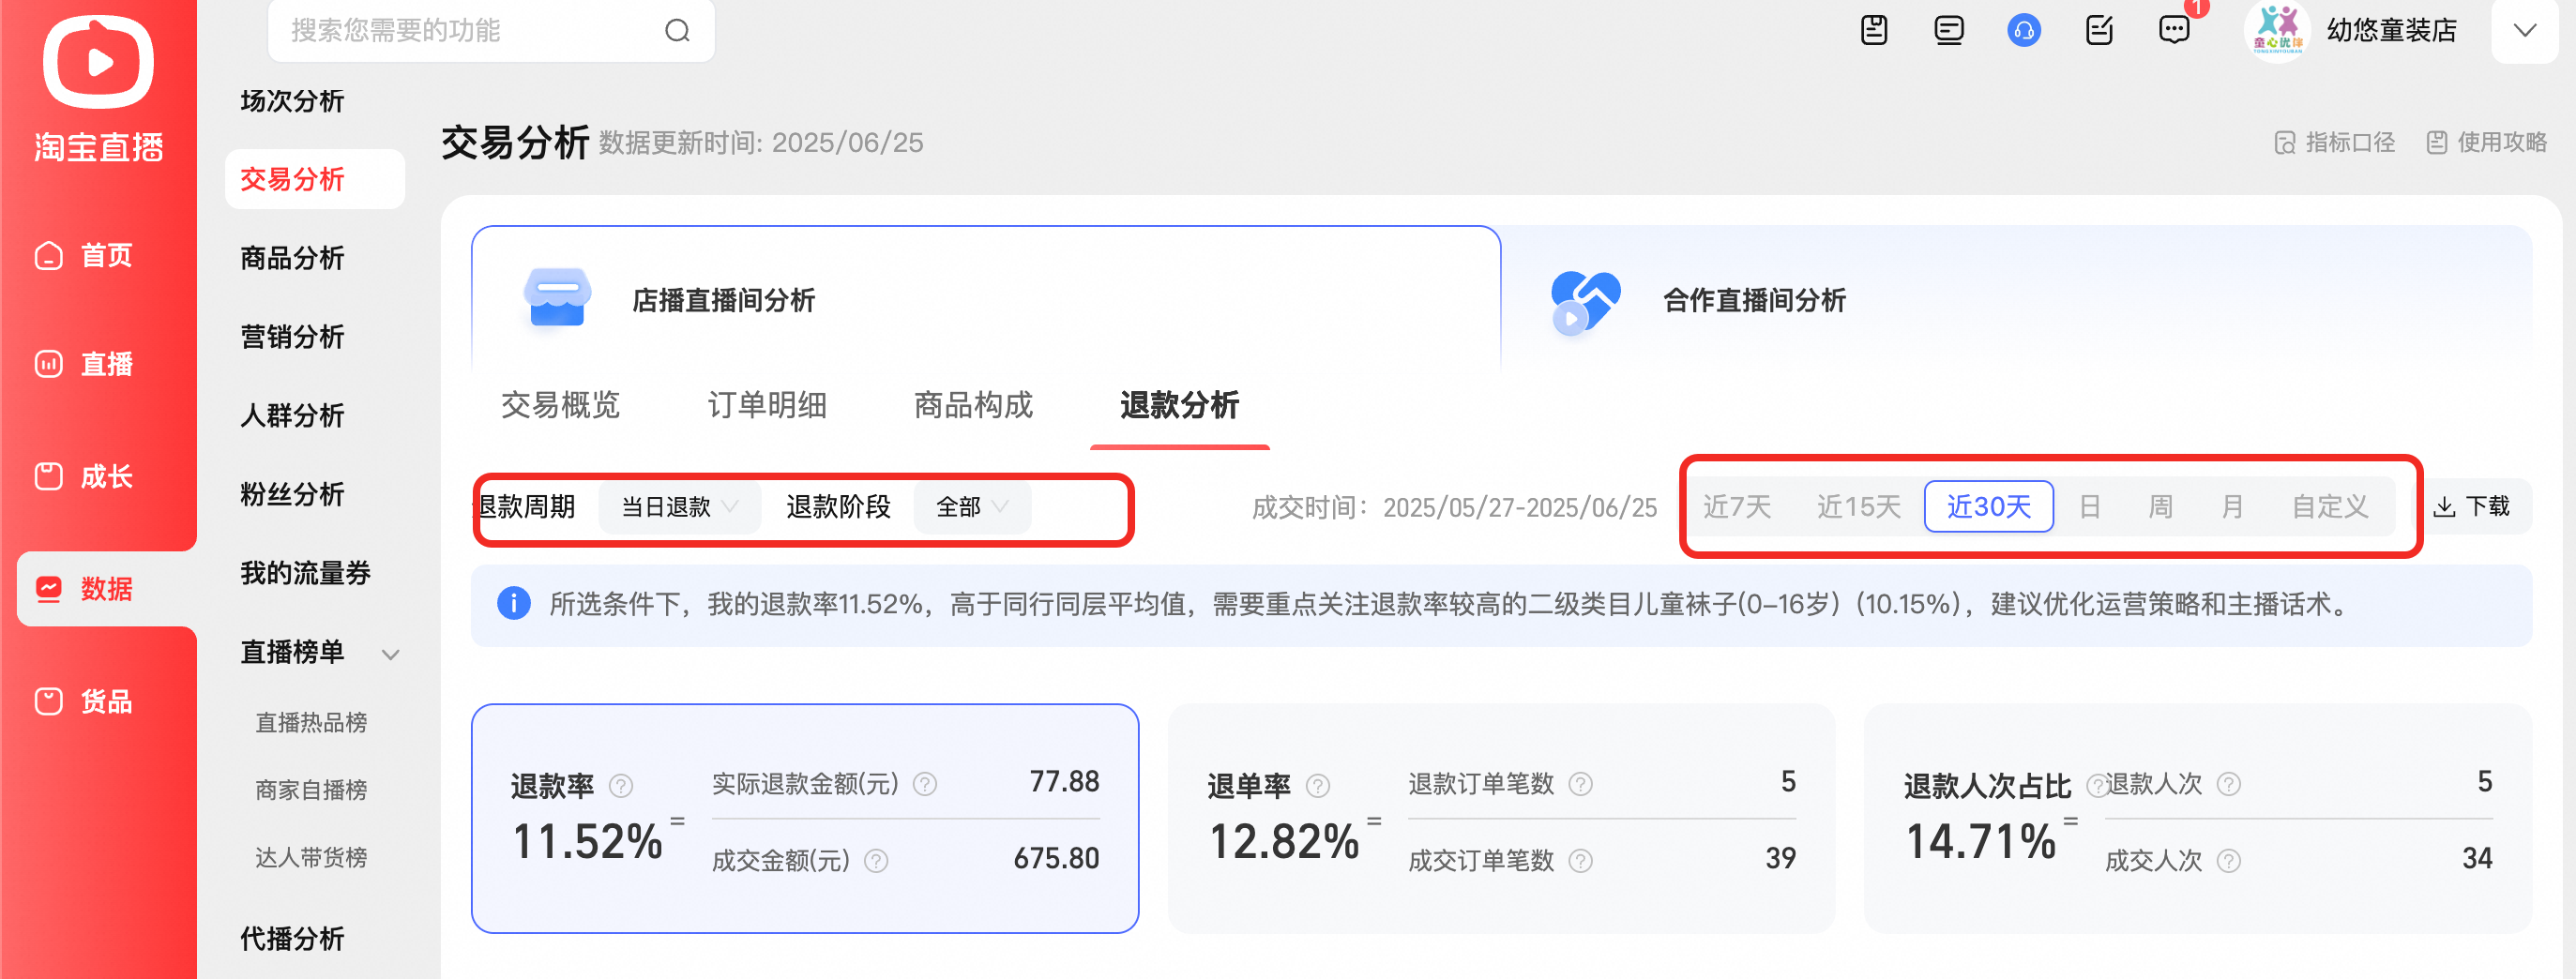Switch to 退款分析 tab
2576x979 pixels.
[x=1180, y=405]
